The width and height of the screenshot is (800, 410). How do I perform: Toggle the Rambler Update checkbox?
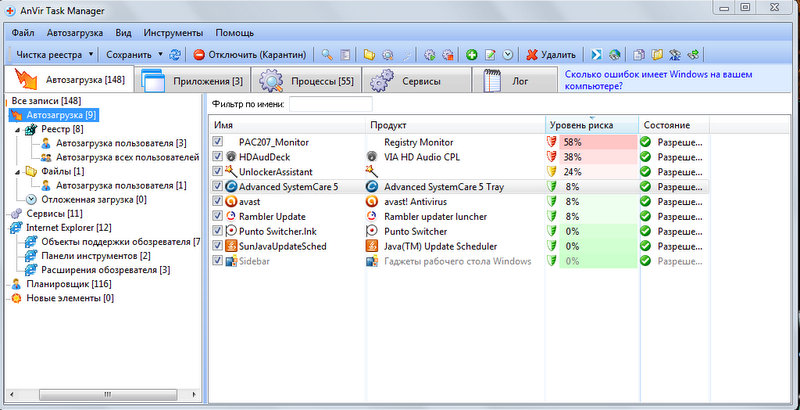coord(218,216)
